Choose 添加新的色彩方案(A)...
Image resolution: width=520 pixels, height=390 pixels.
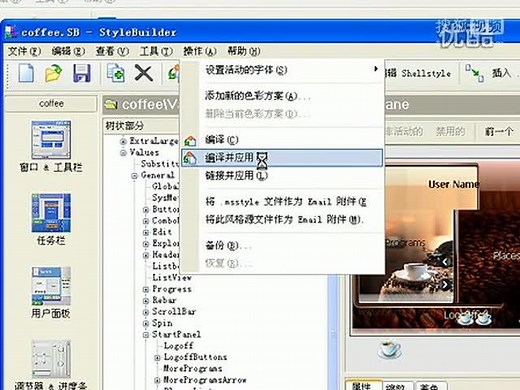282,96
